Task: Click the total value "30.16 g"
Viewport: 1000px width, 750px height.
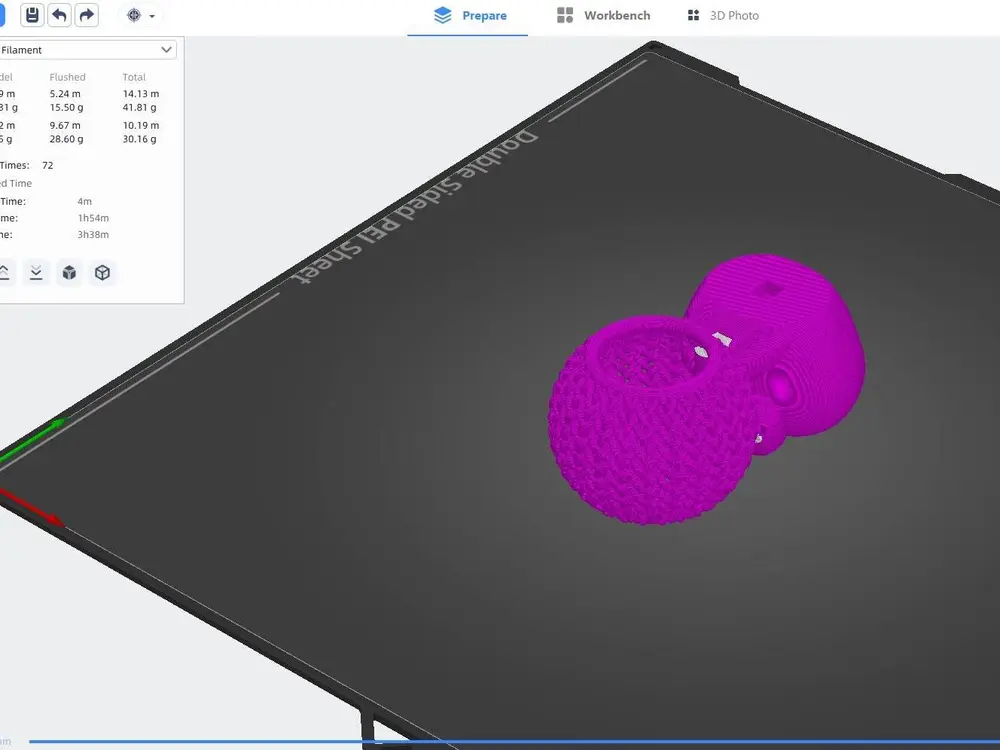Action: pos(140,139)
